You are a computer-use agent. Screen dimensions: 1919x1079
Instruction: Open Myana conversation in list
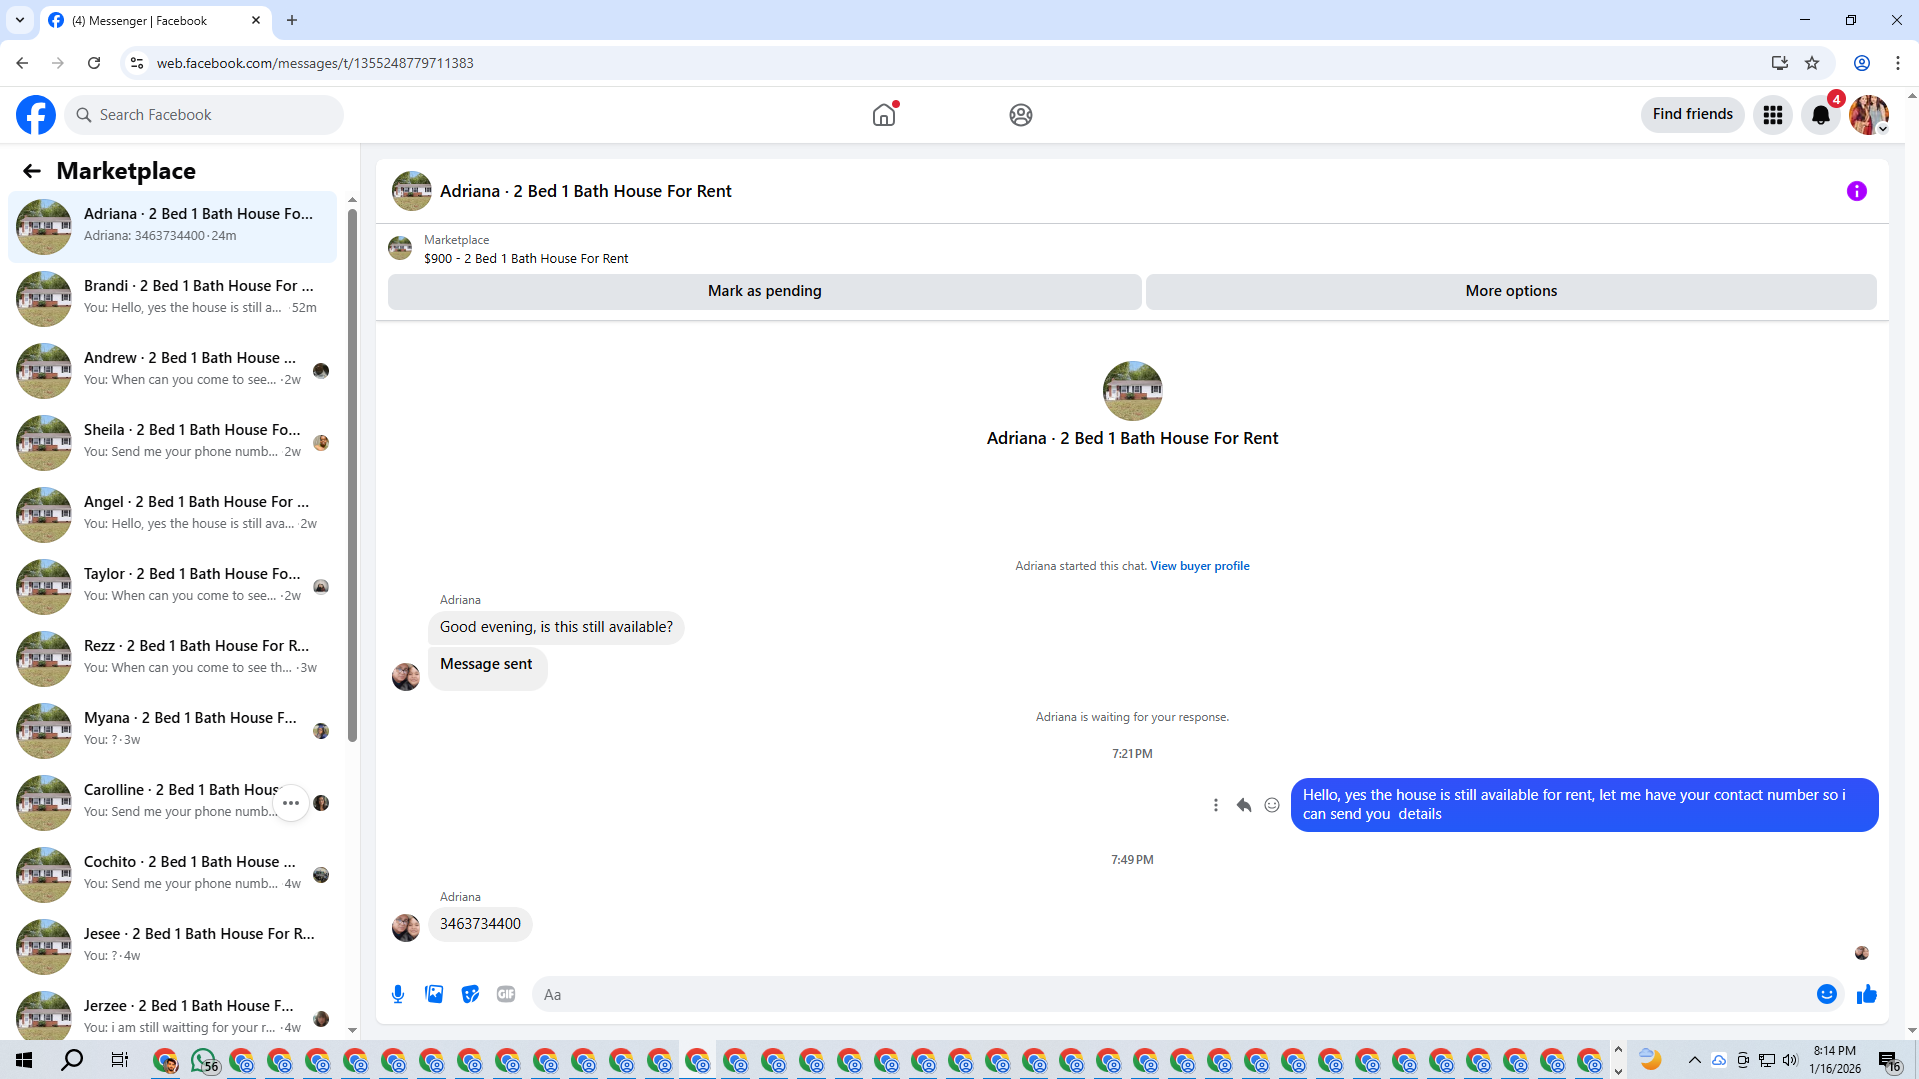click(x=172, y=730)
